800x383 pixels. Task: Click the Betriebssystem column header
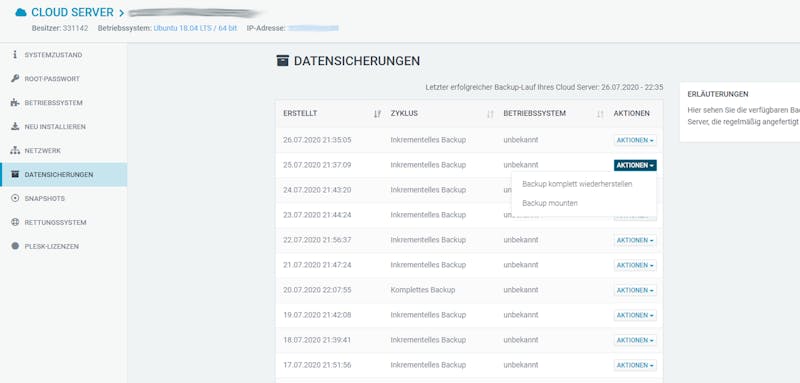[x=534, y=114]
